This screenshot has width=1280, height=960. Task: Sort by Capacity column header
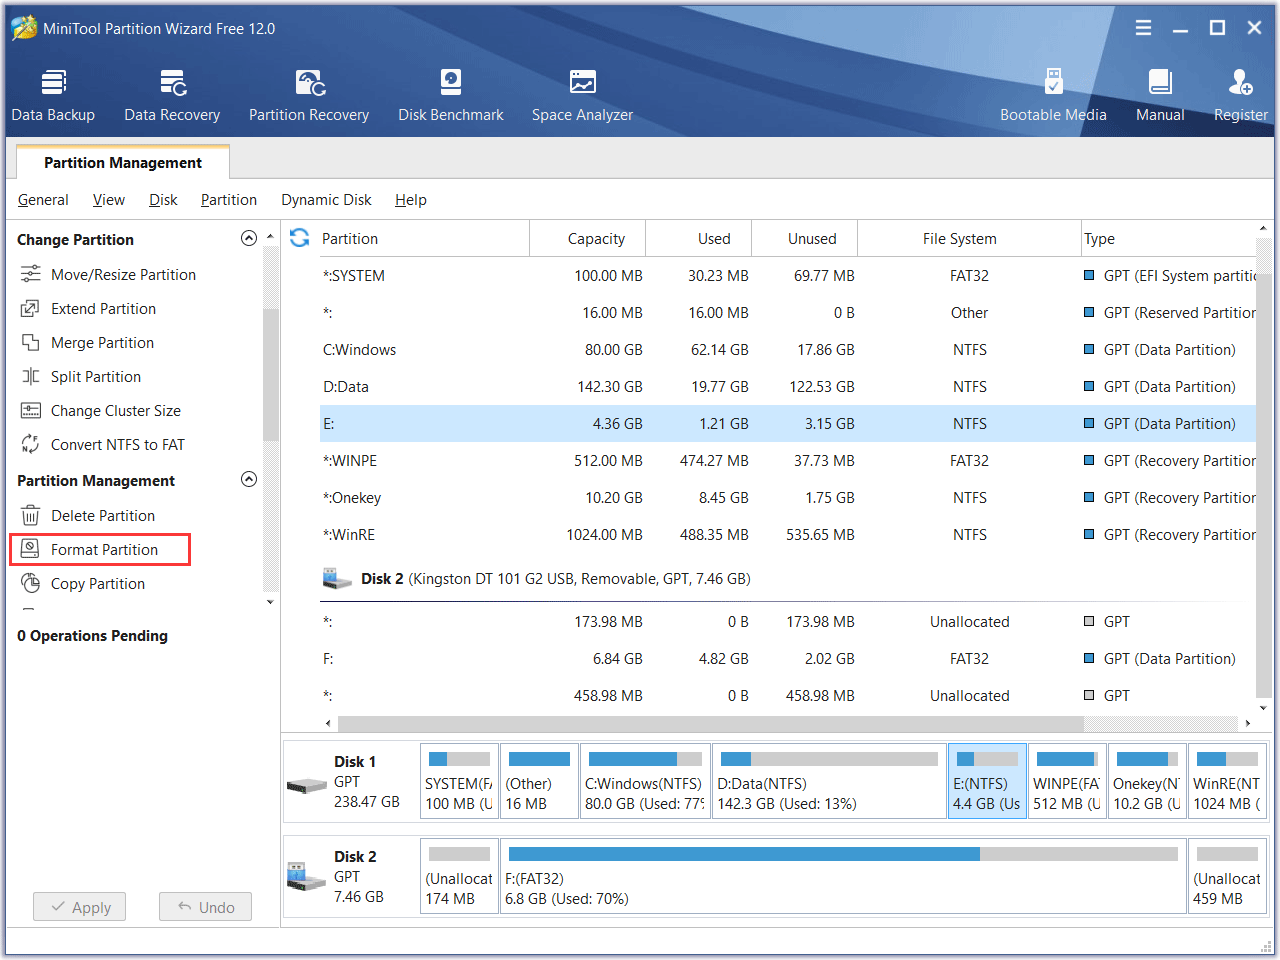pyautogui.click(x=587, y=238)
